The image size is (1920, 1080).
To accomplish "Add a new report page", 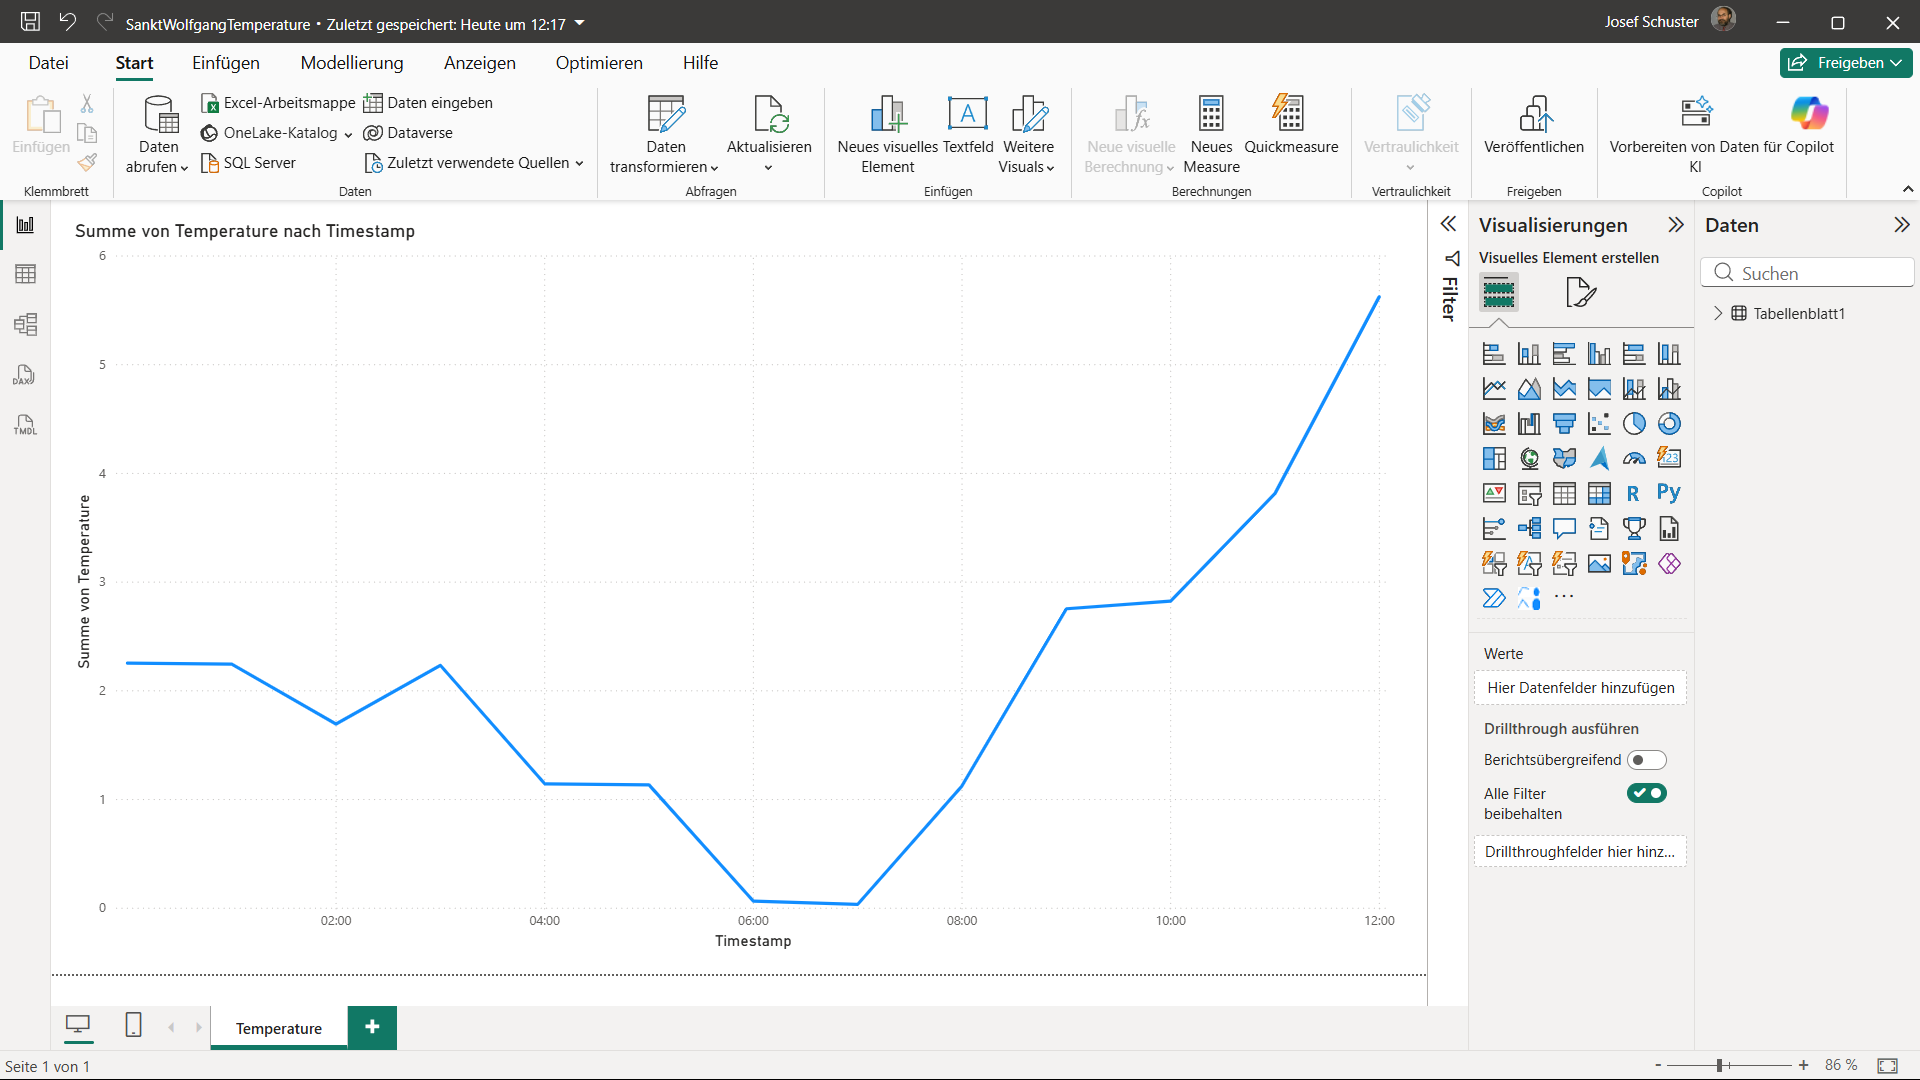I will pyautogui.click(x=372, y=1027).
